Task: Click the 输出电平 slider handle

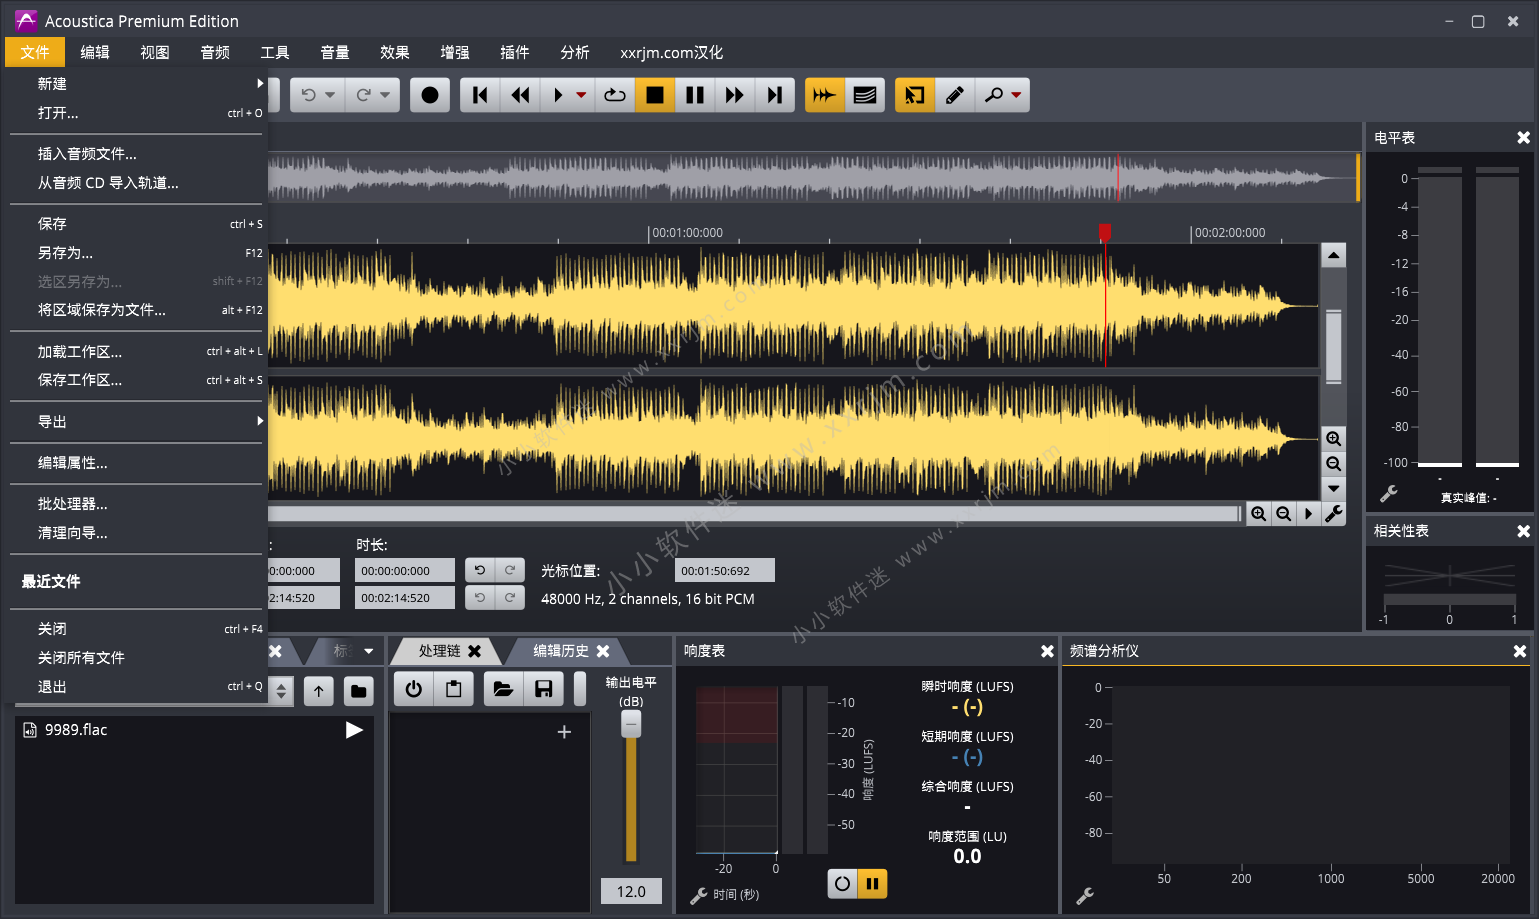Action: 631,724
